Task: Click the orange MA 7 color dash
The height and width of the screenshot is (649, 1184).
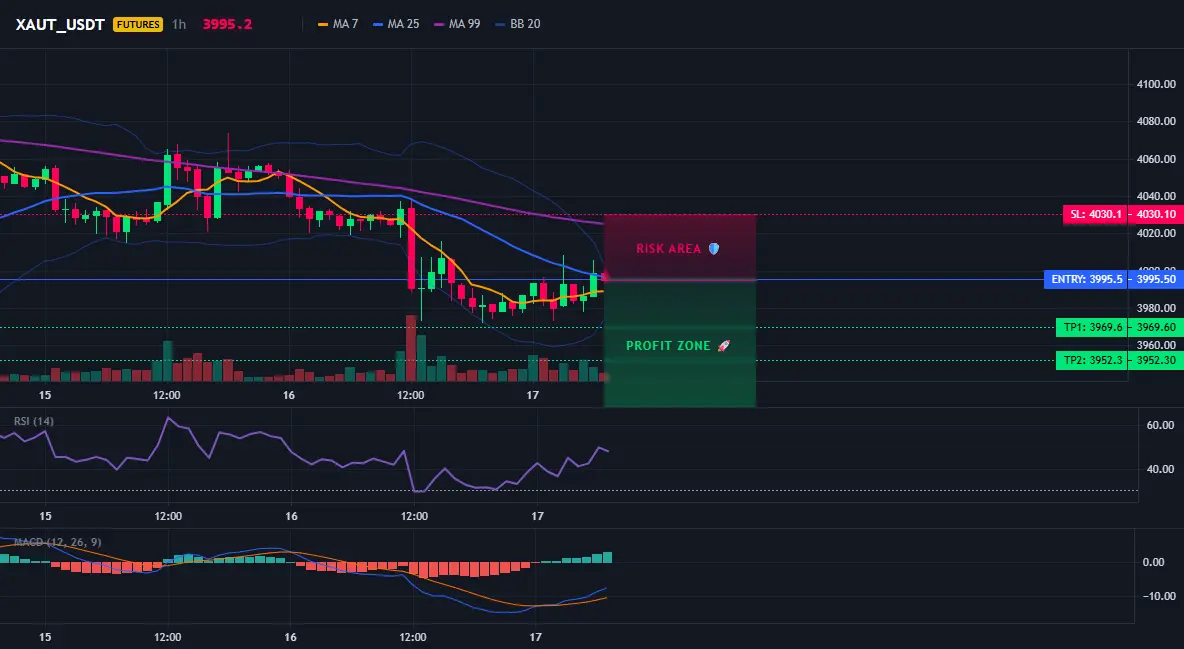Action: [x=323, y=24]
